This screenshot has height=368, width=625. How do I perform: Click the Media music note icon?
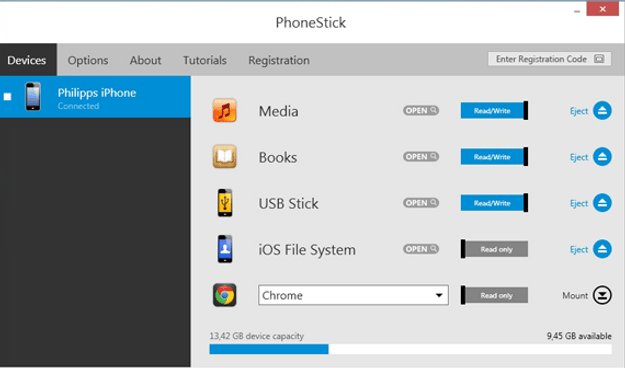(x=224, y=110)
